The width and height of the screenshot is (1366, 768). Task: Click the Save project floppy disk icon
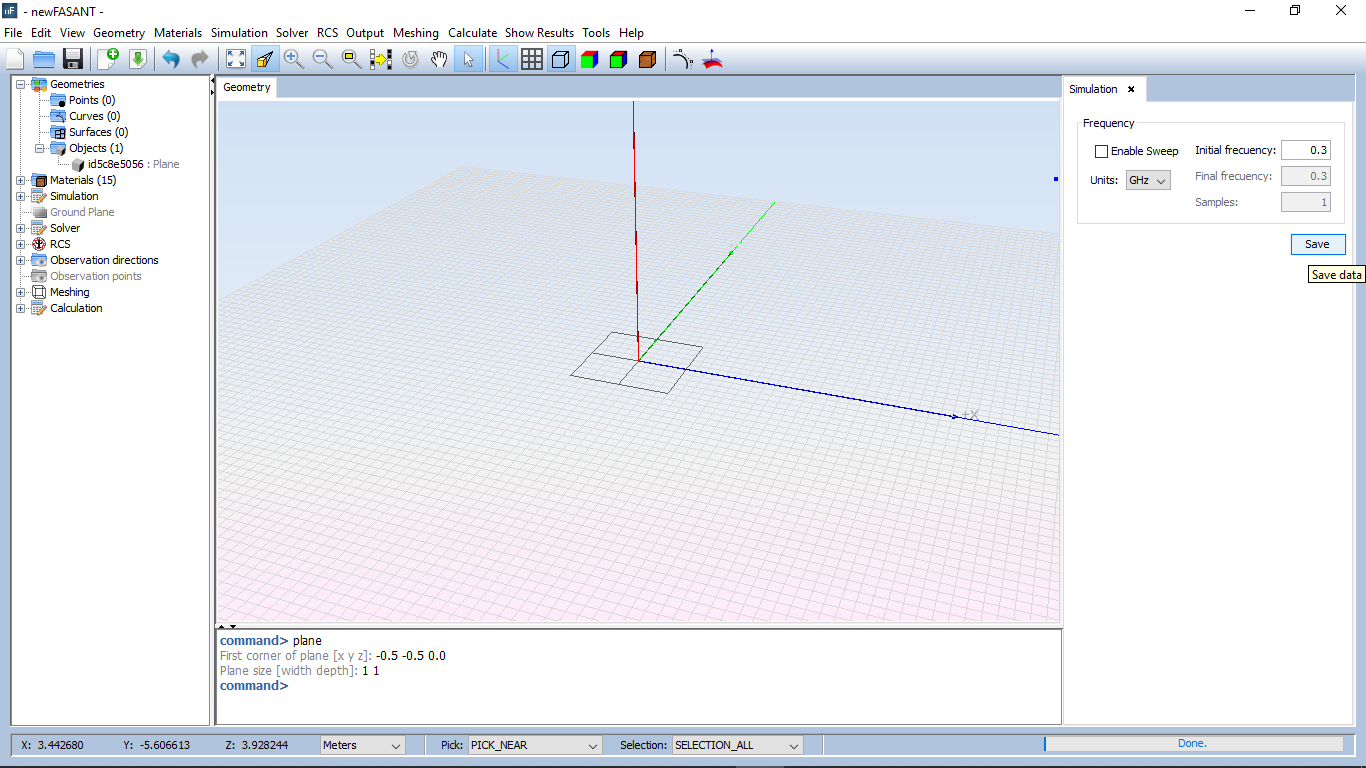click(x=72, y=59)
